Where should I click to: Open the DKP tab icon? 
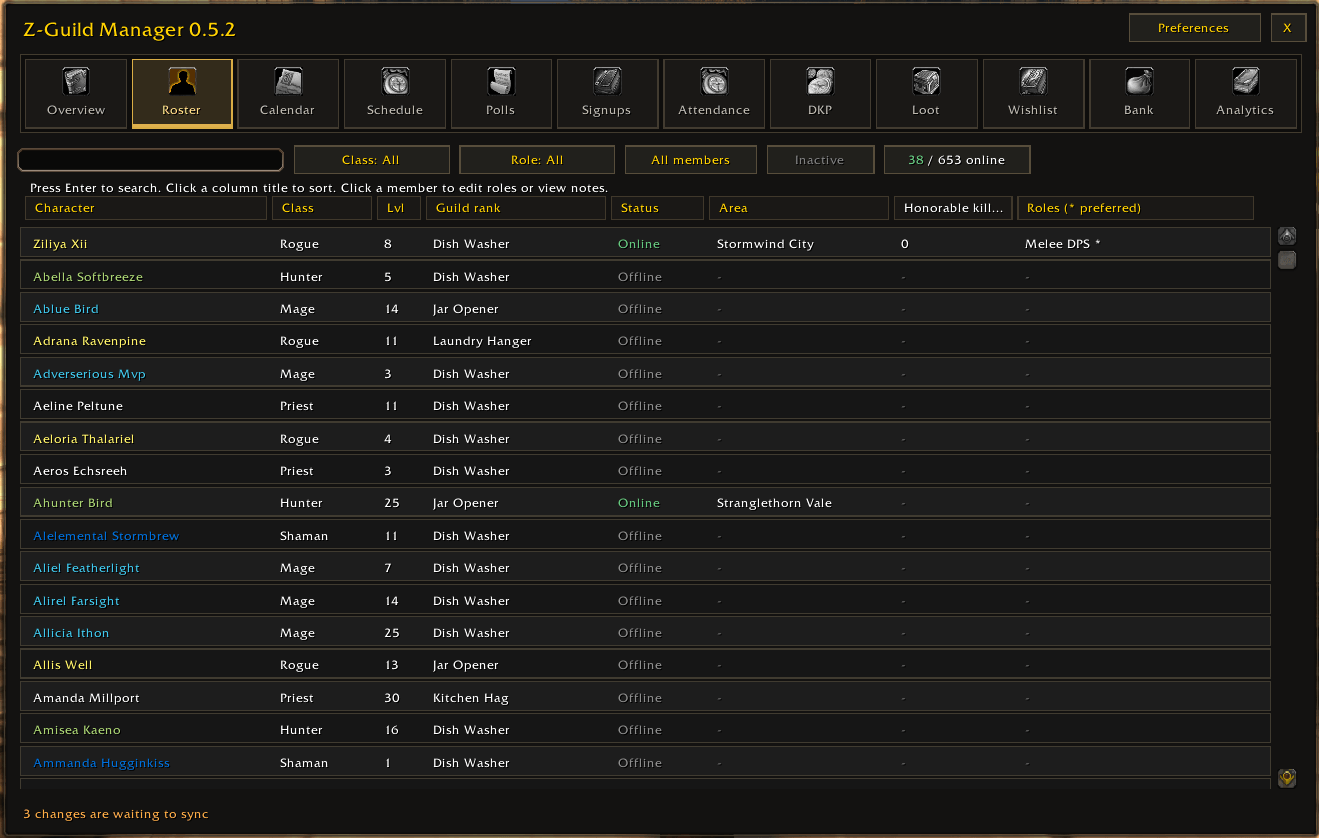(820, 82)
